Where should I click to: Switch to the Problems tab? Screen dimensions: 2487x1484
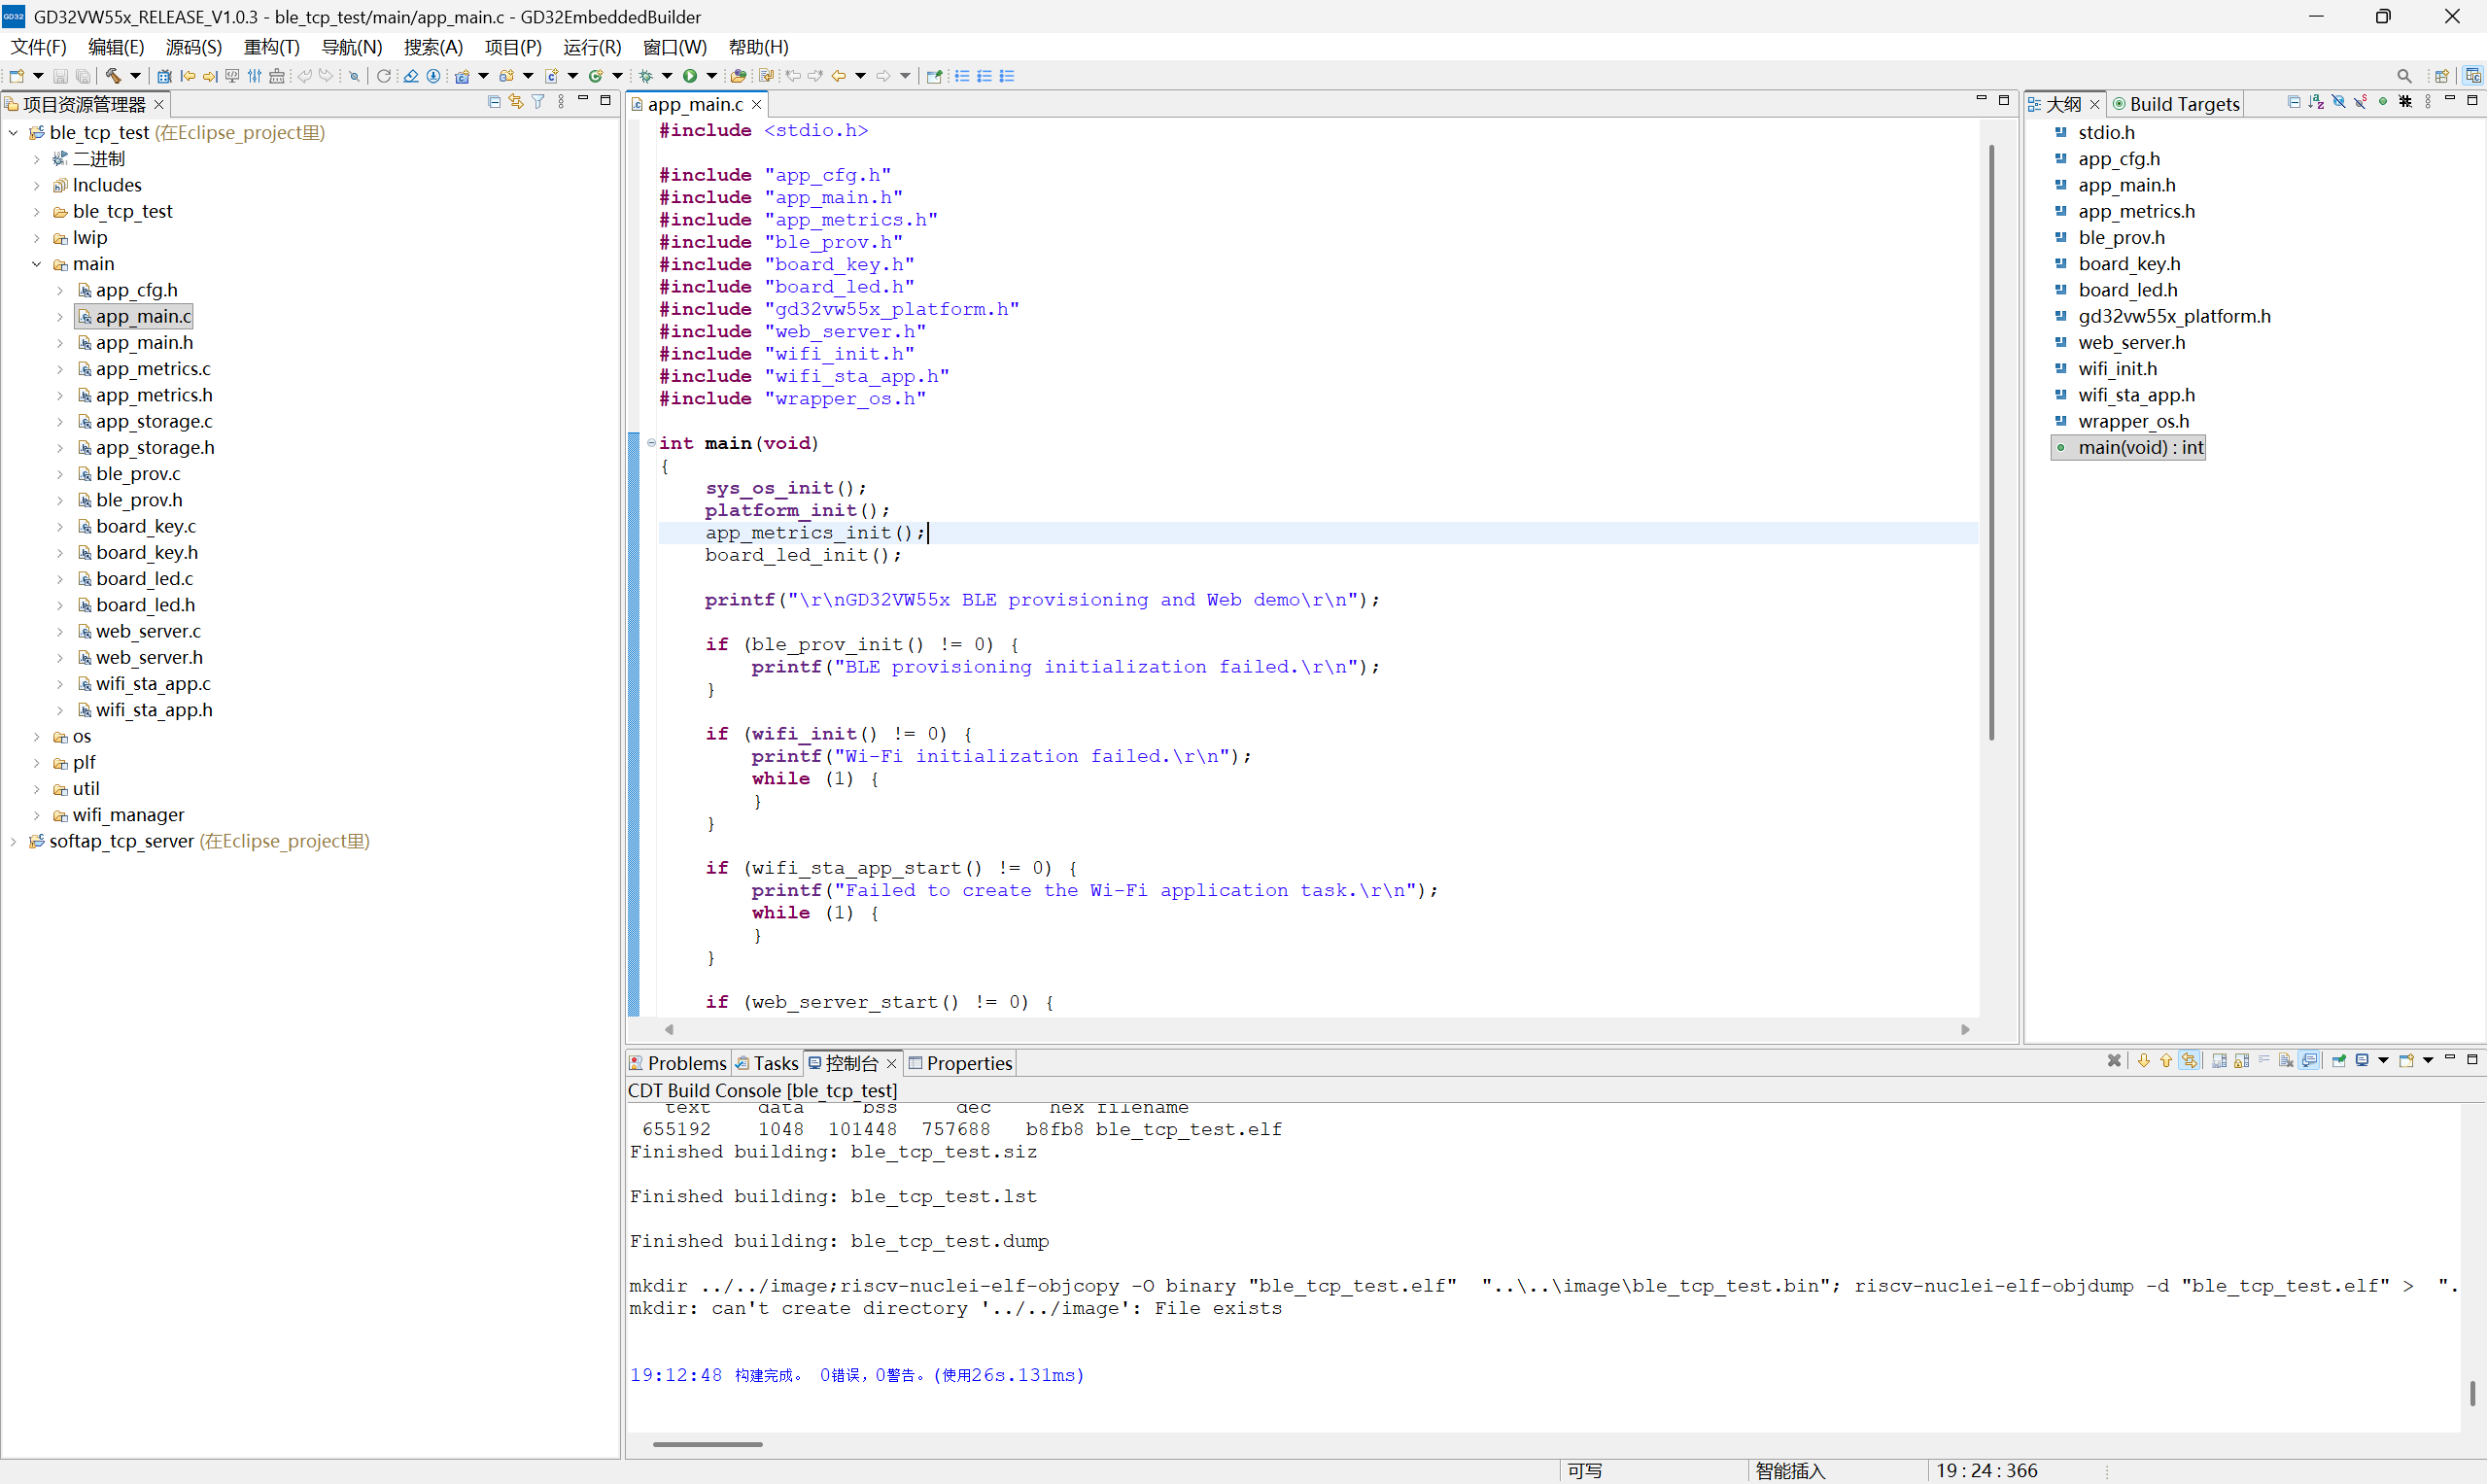click(x=678, y=1063)
